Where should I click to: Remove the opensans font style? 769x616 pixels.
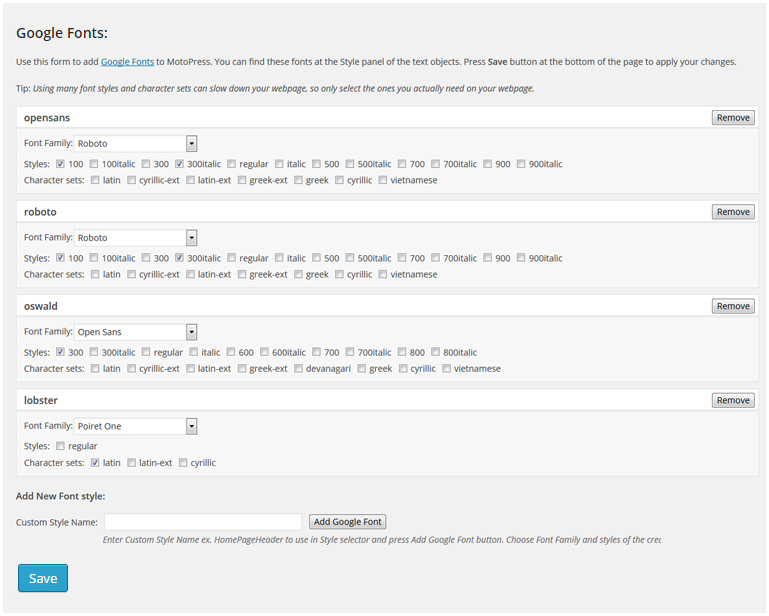click(x=733, y=118)
